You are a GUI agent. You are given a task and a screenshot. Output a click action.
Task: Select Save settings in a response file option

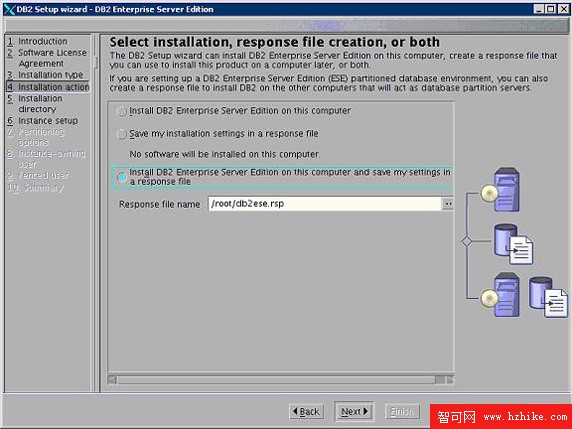pos(121,134)
